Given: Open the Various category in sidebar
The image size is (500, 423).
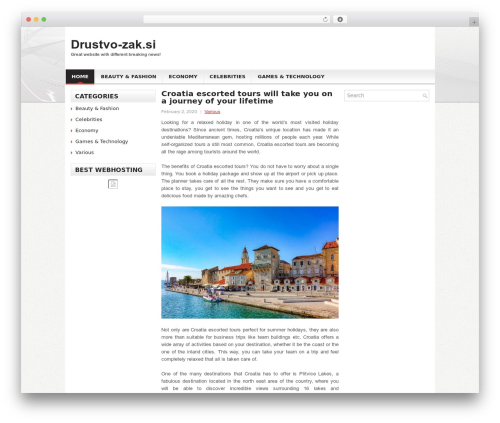Looking at the screenshot, I should [x=85, y=152].
